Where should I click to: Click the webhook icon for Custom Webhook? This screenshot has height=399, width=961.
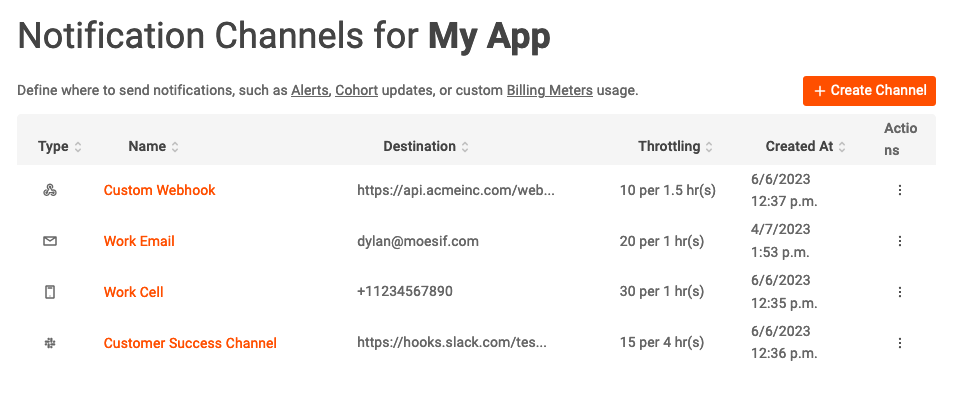click(50, 191)
